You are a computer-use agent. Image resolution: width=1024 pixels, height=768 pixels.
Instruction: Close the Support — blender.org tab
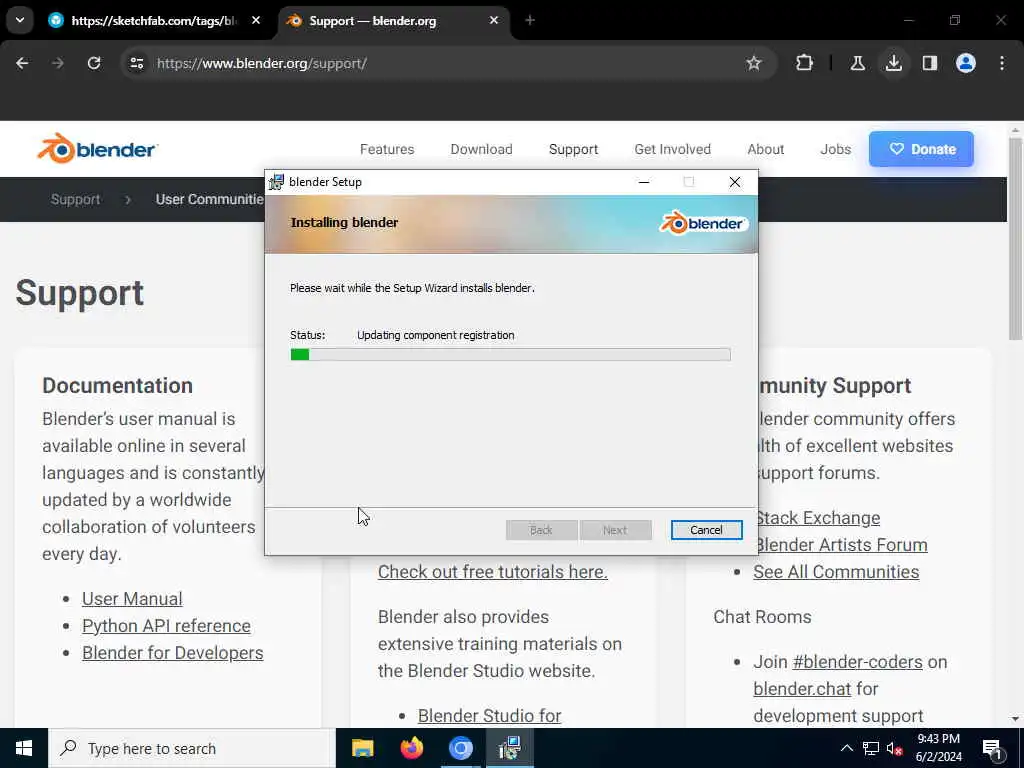(x=494, y=21)
